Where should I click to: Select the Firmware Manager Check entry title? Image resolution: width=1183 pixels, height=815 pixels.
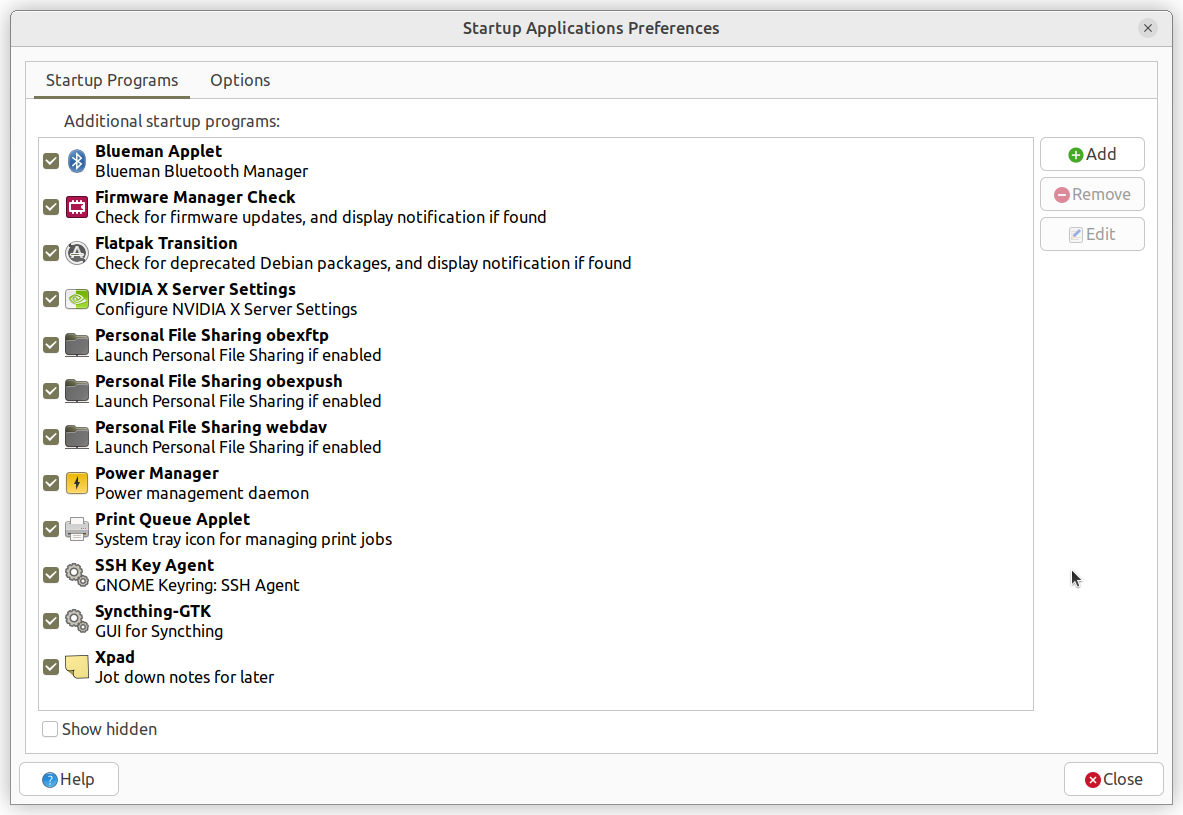coord(195,197)
